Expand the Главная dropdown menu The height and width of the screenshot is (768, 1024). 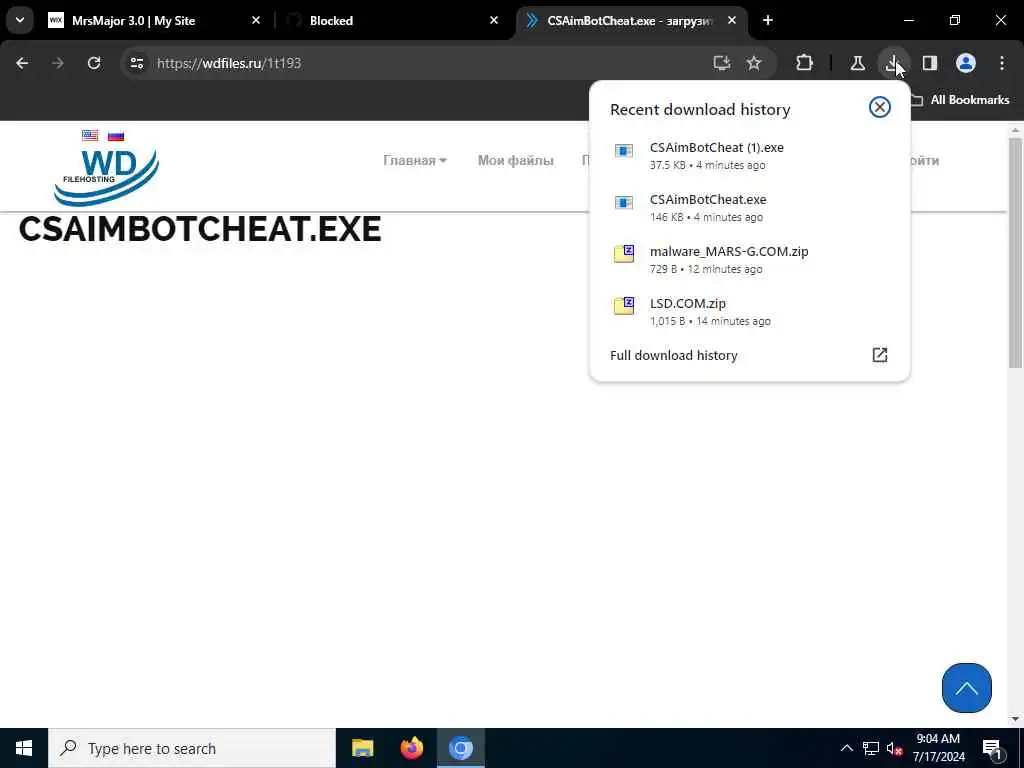(415, 161)
